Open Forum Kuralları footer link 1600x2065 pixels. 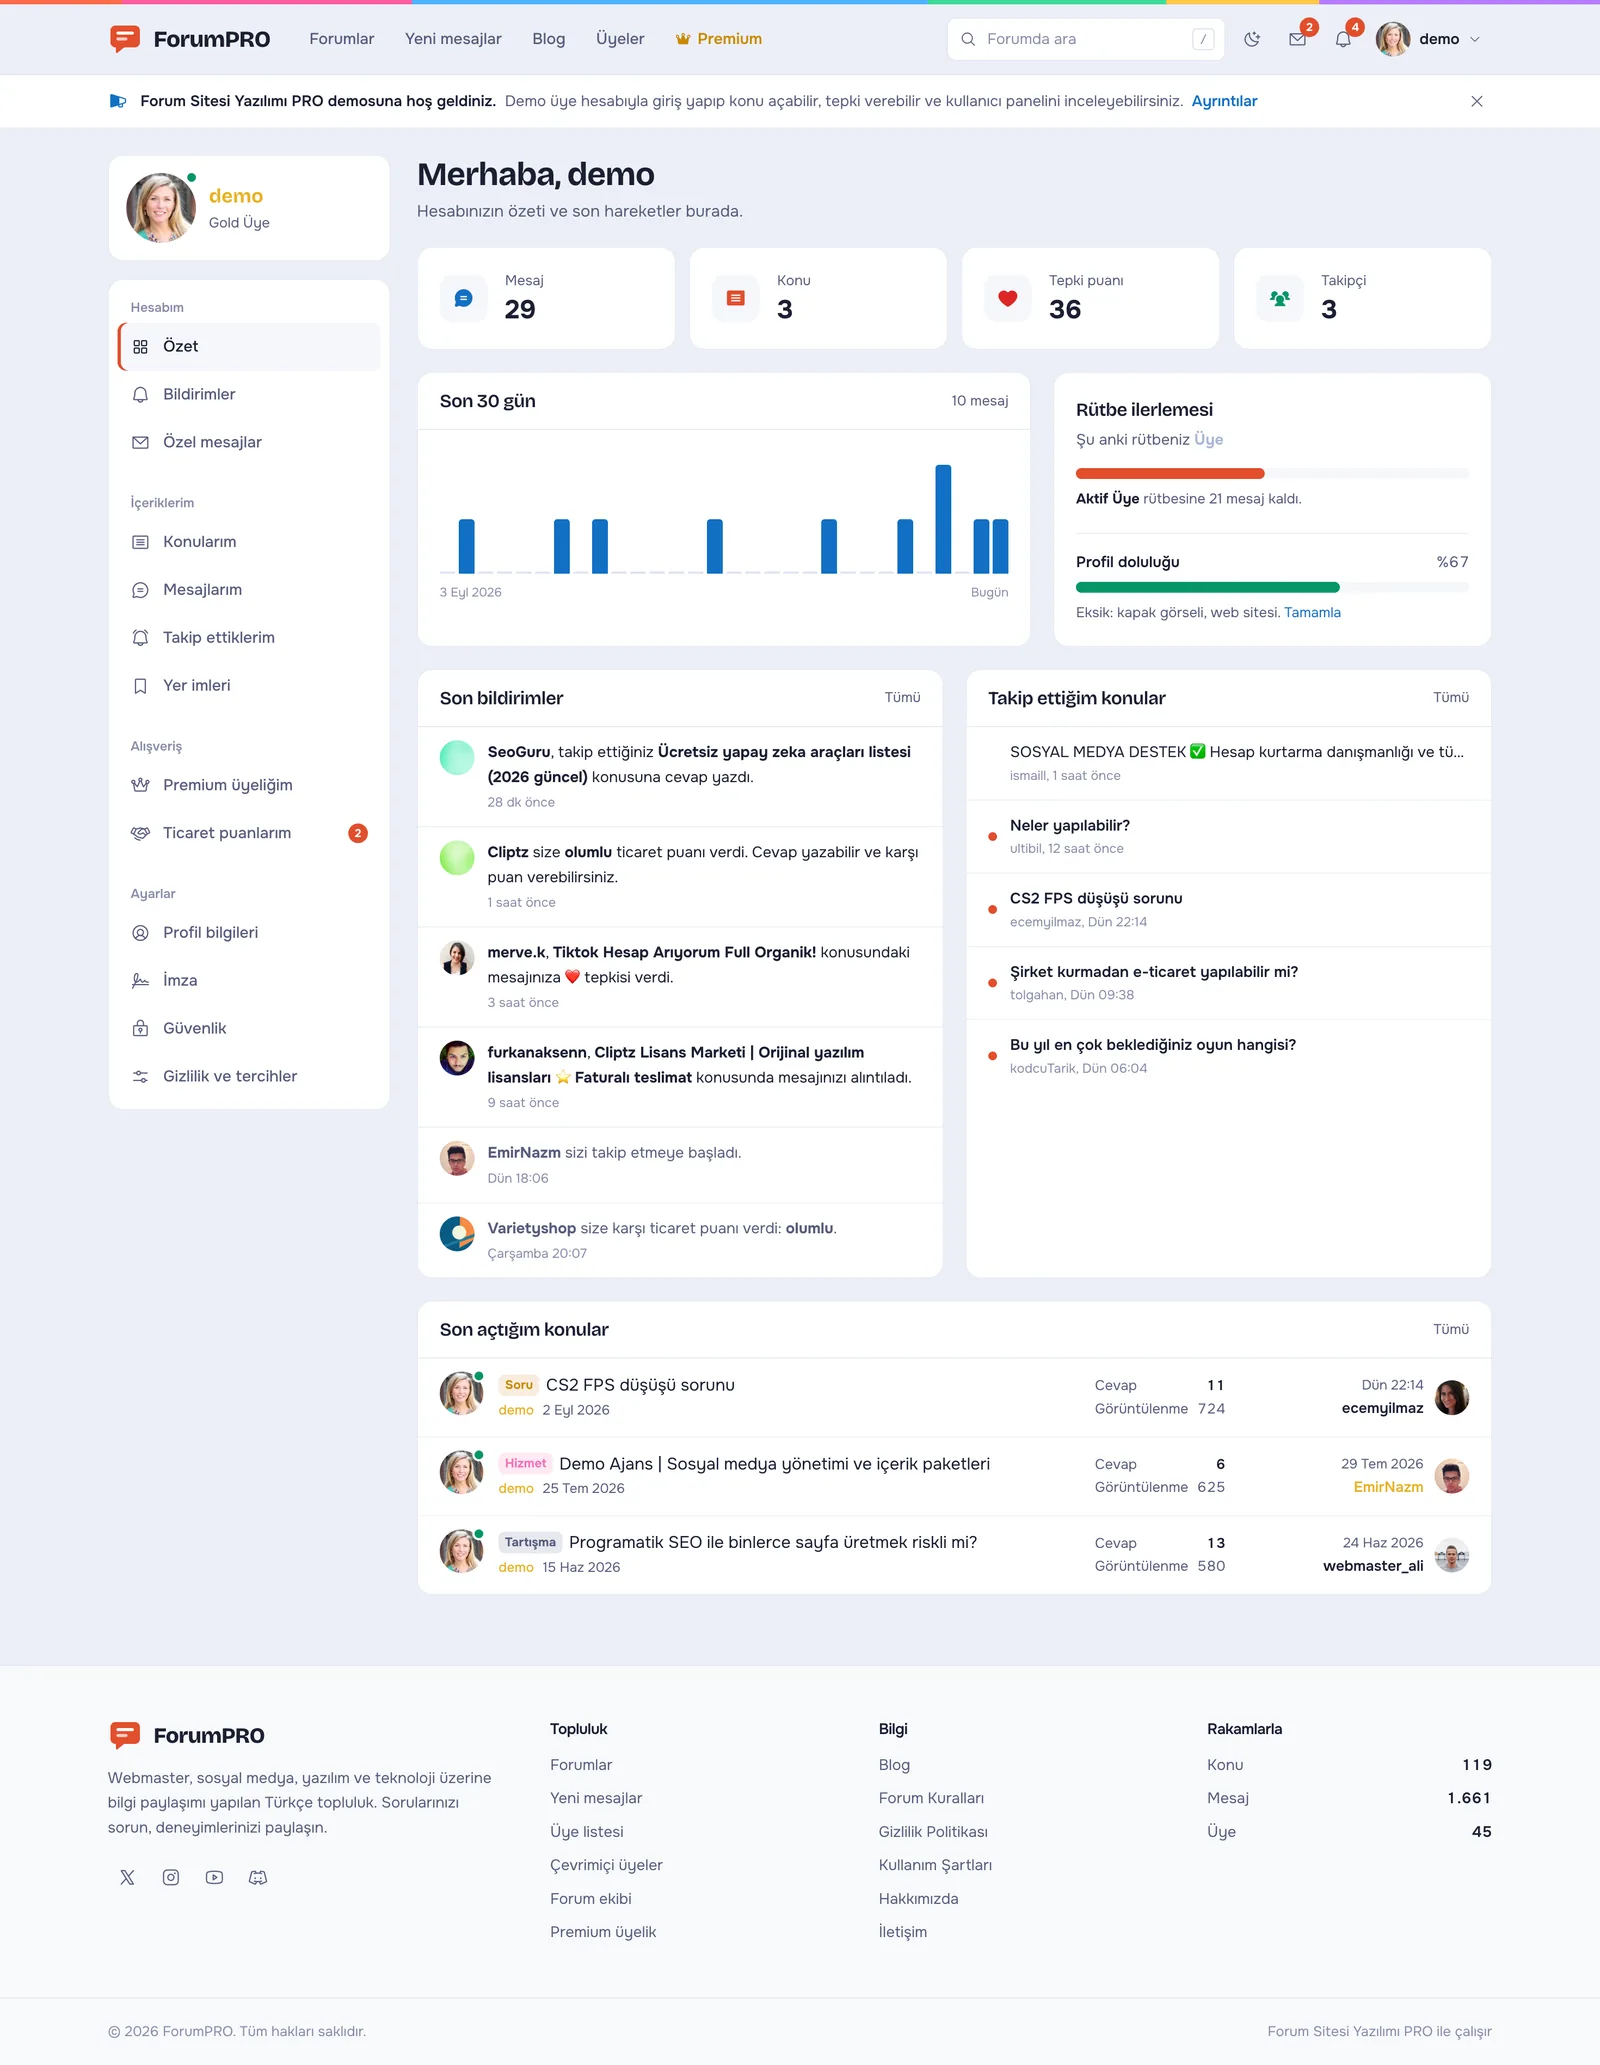[931, 1798]
